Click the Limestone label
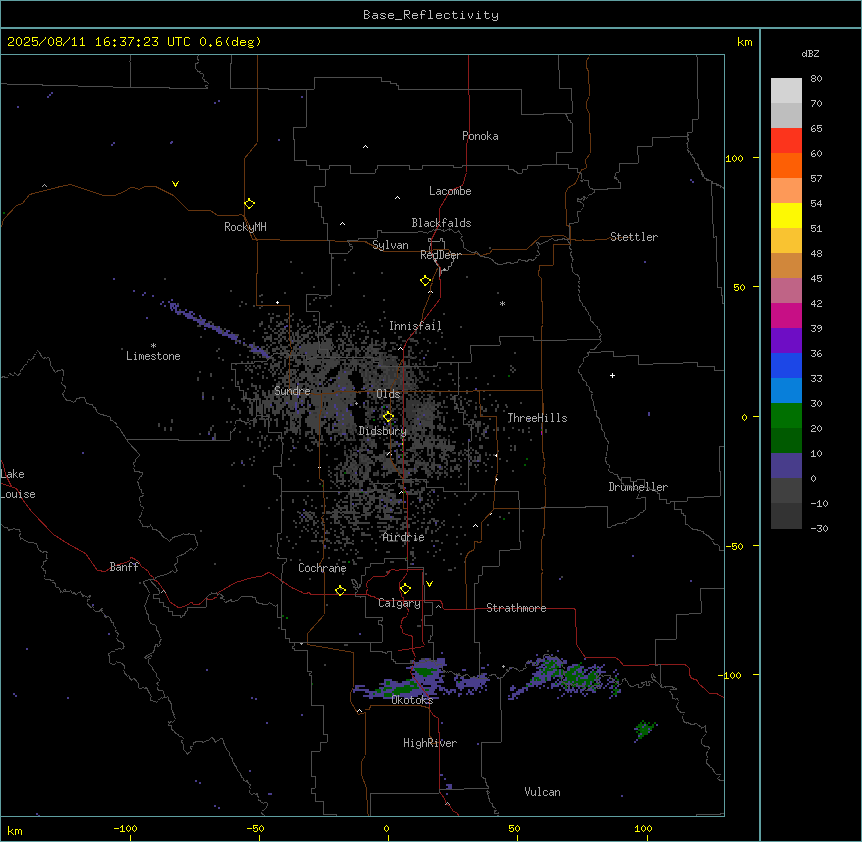862x842 pixels. [153, 356]
